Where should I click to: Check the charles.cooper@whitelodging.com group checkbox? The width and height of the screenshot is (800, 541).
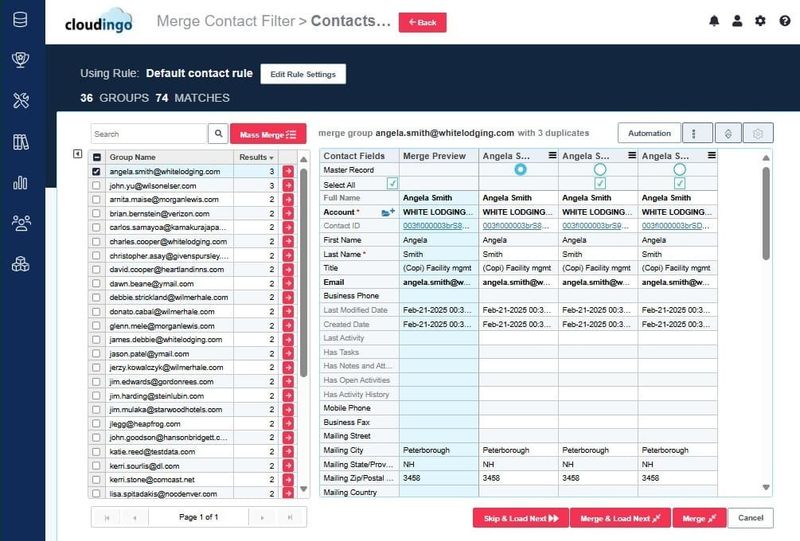96,241
